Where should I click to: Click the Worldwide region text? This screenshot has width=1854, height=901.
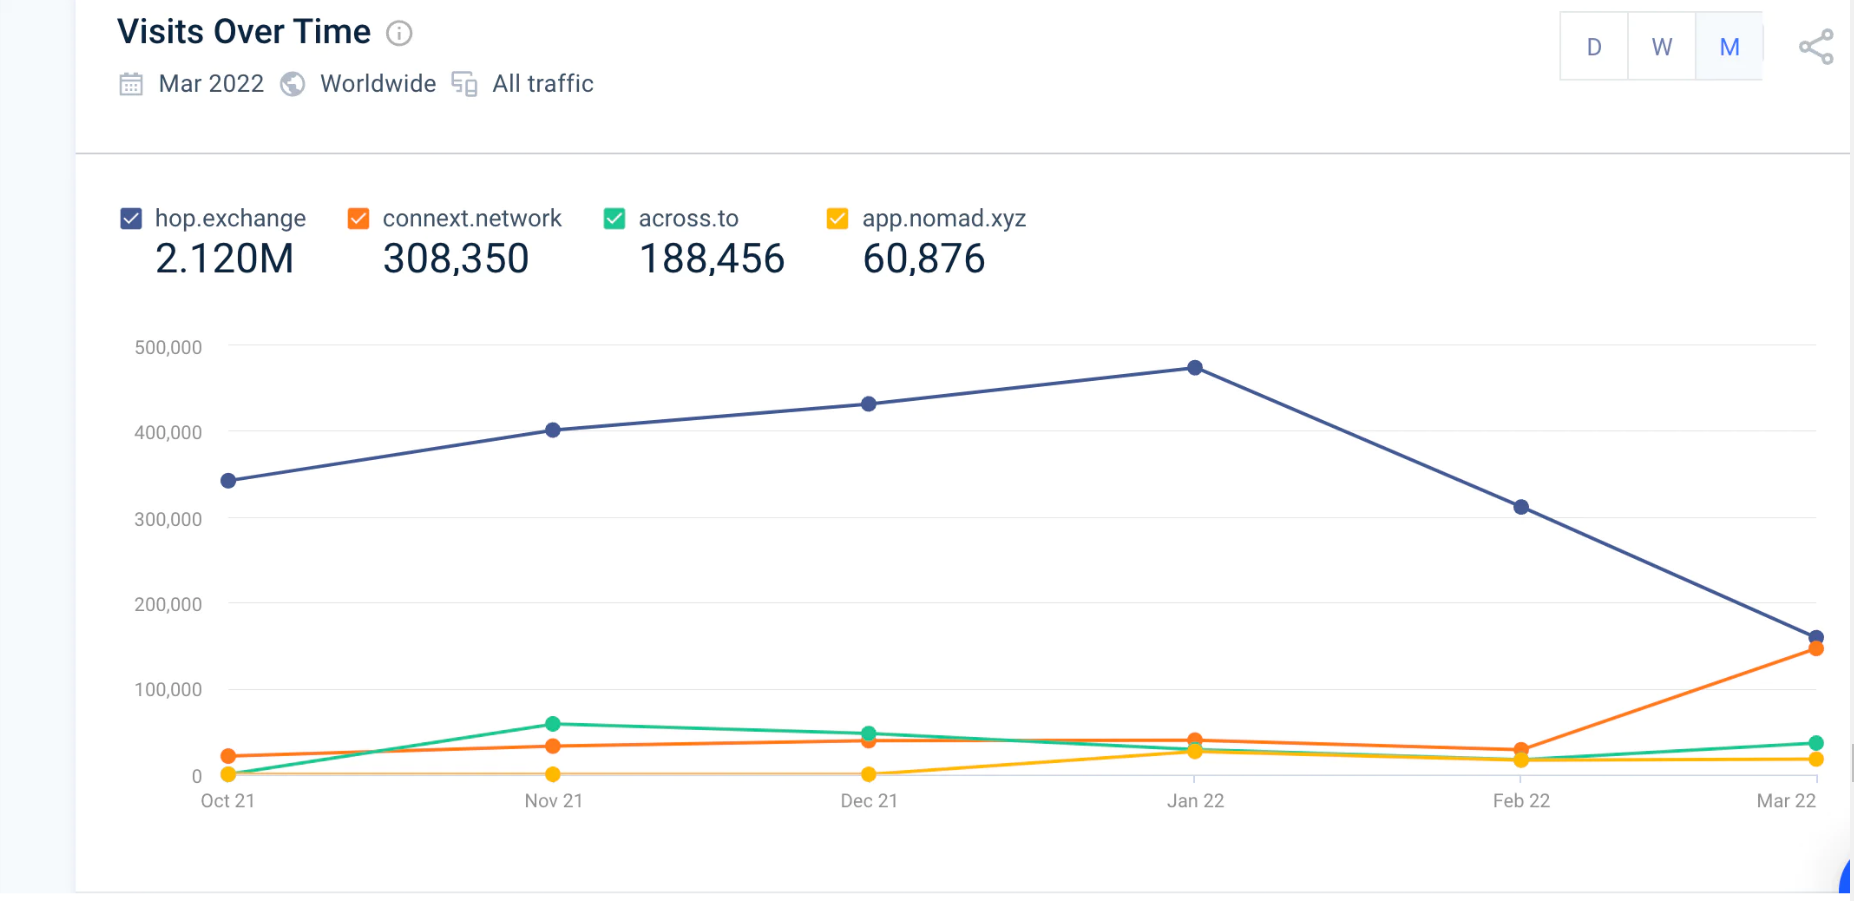click(x=378, y=84)
